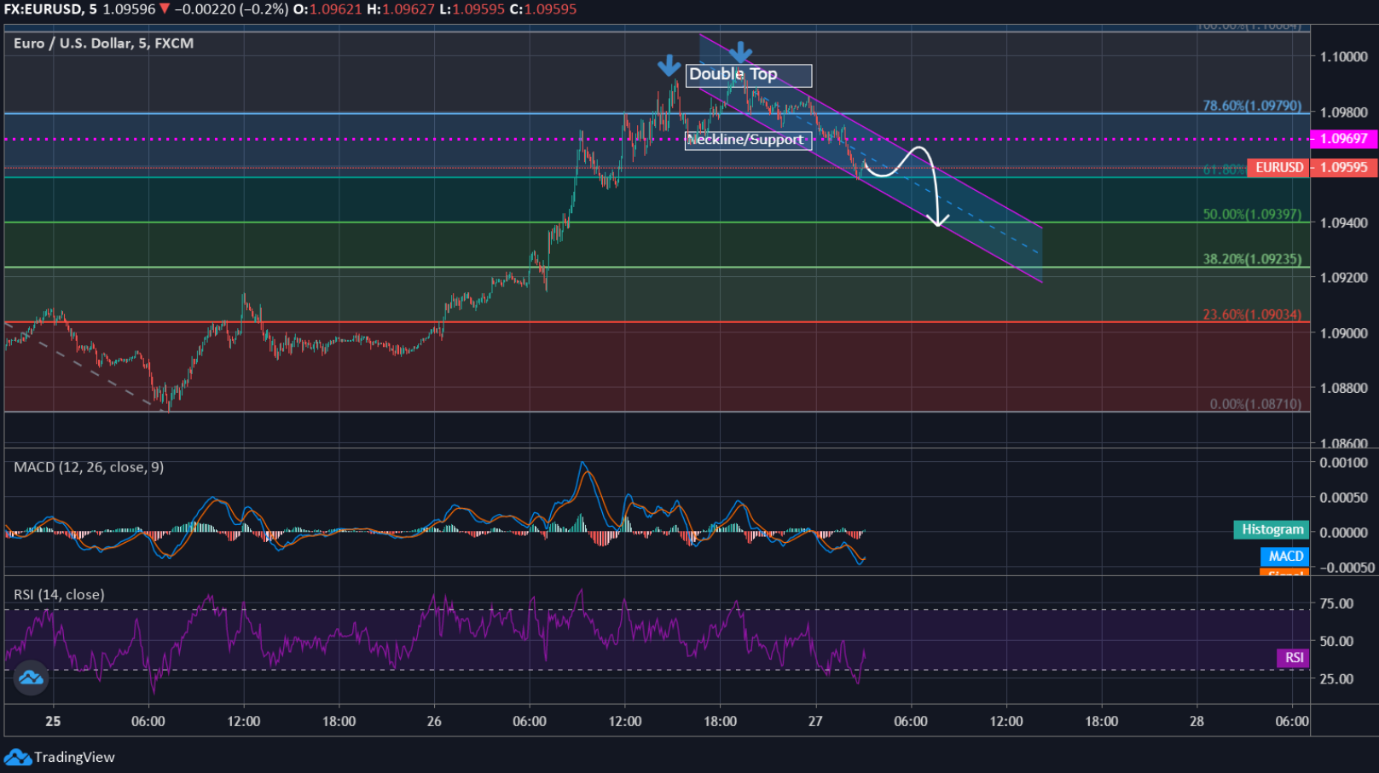Select the 50.00% Fibonacci level label

click(x=1252, y=215)
